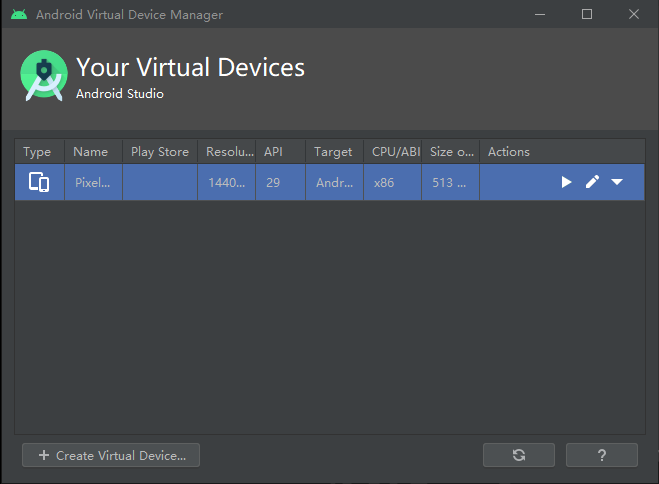
Task: Open the Pixel AVD actions dropdown arrow
Action: (x=617, y=182)
